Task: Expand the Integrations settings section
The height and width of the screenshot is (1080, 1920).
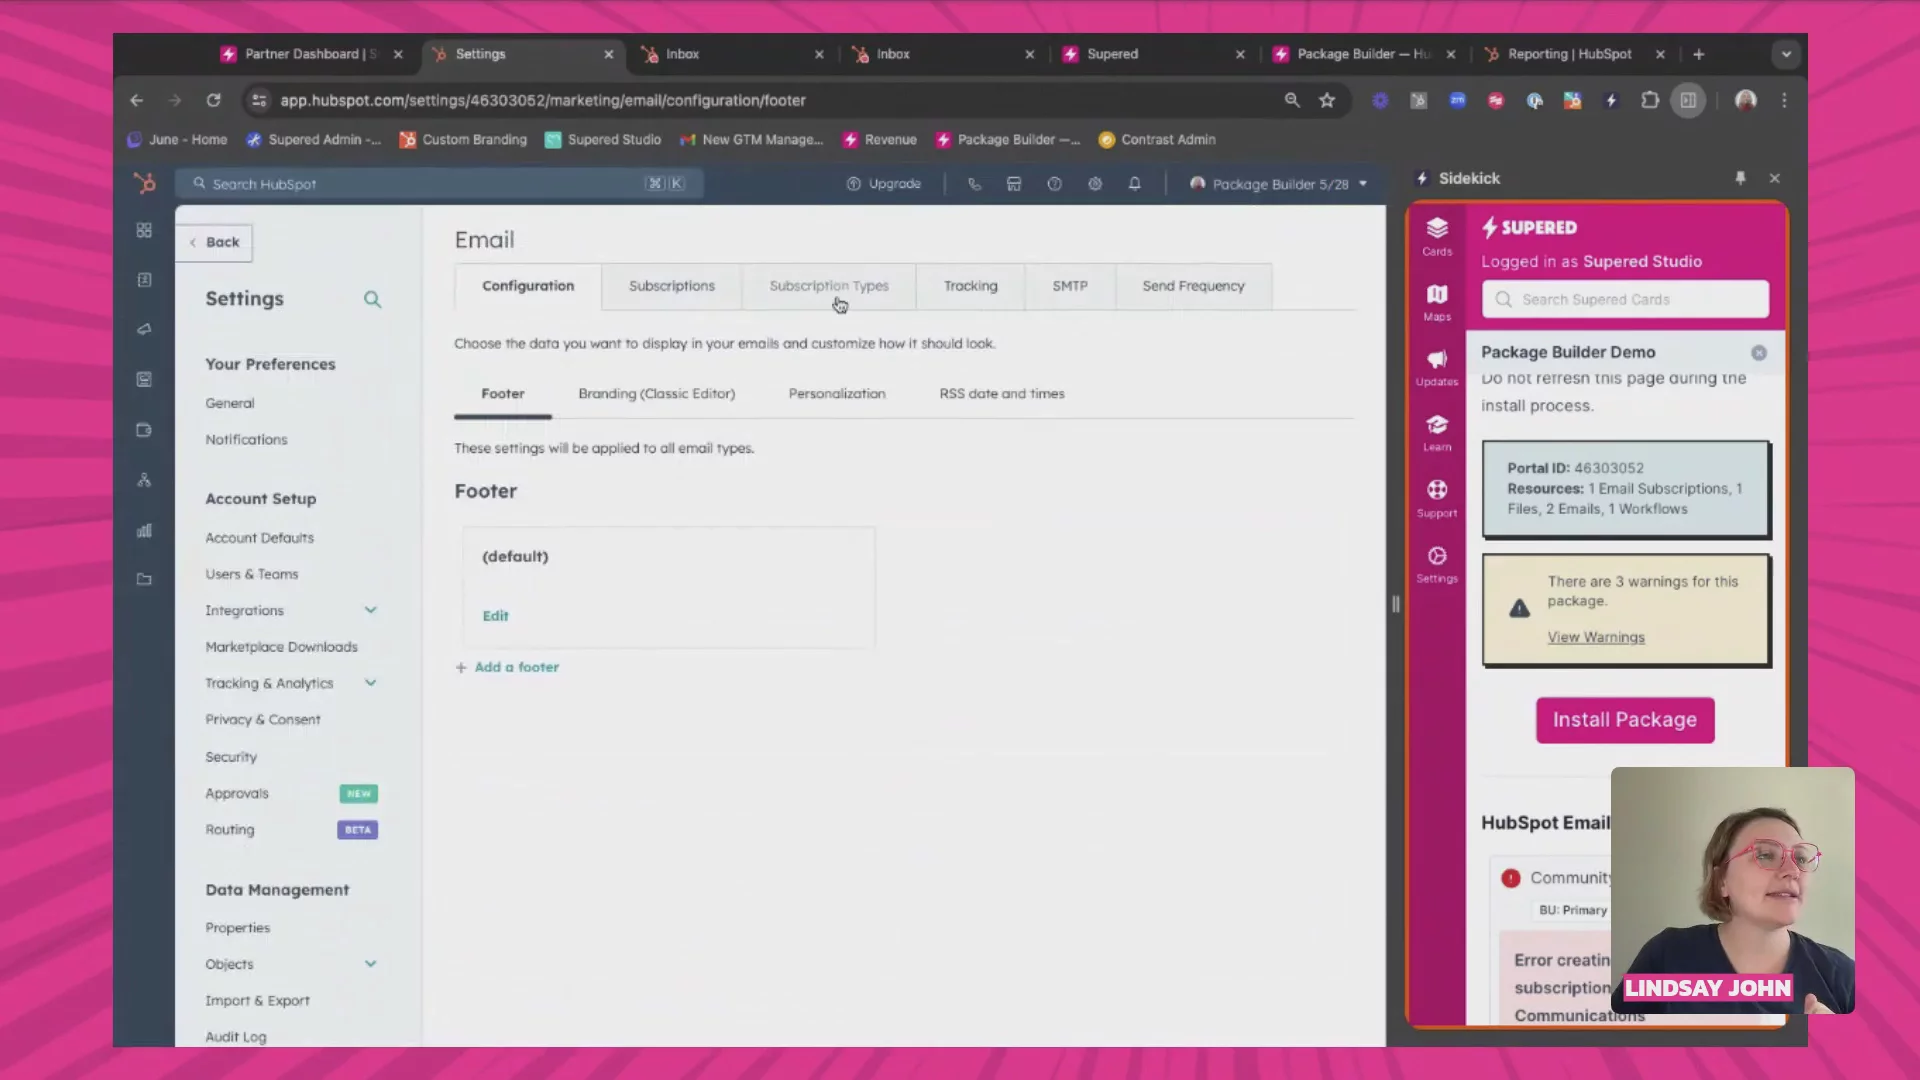Action: pyautogui.click(x=370, y=610)
